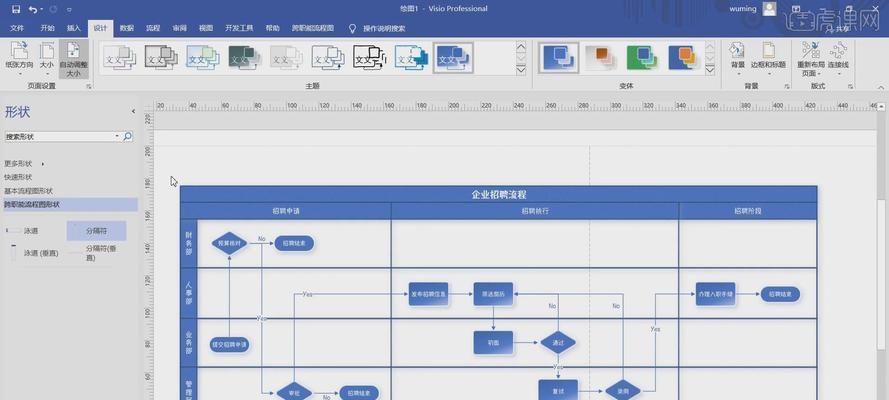Open the 版式 layout dialog launcher
Screen dimensions: 889x400
click(850, 87)
